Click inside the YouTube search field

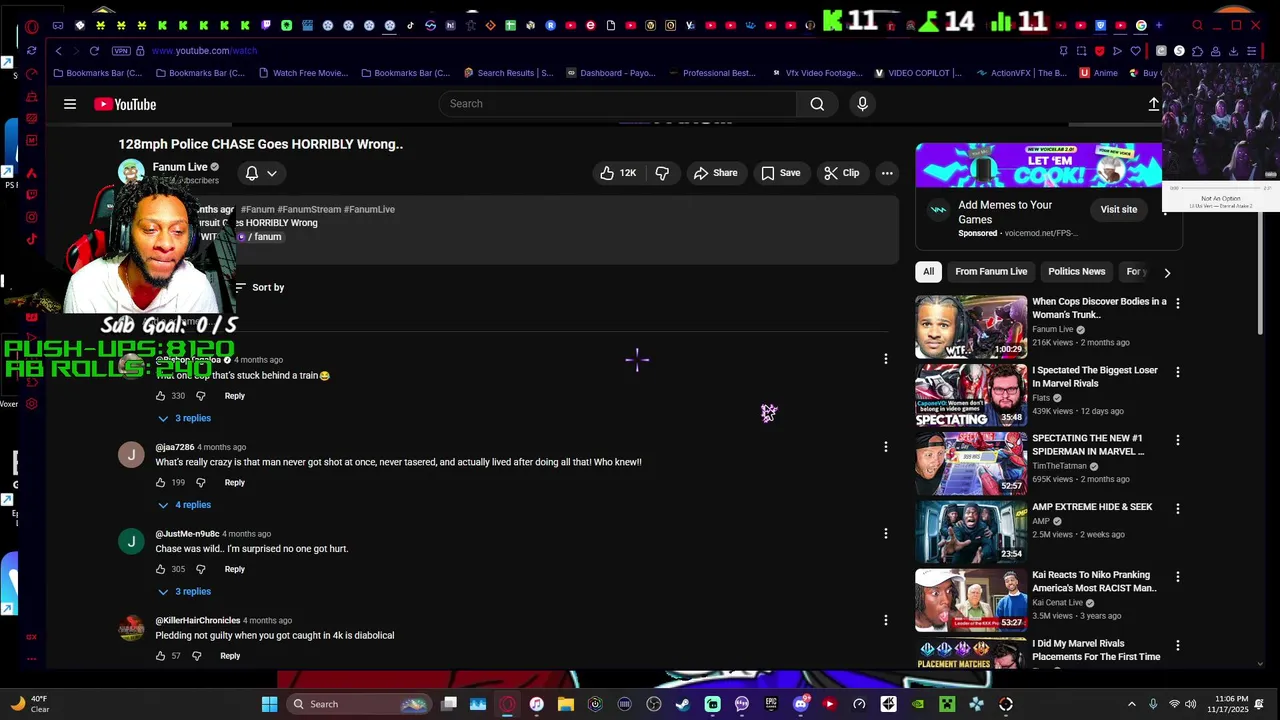(618, 104)
